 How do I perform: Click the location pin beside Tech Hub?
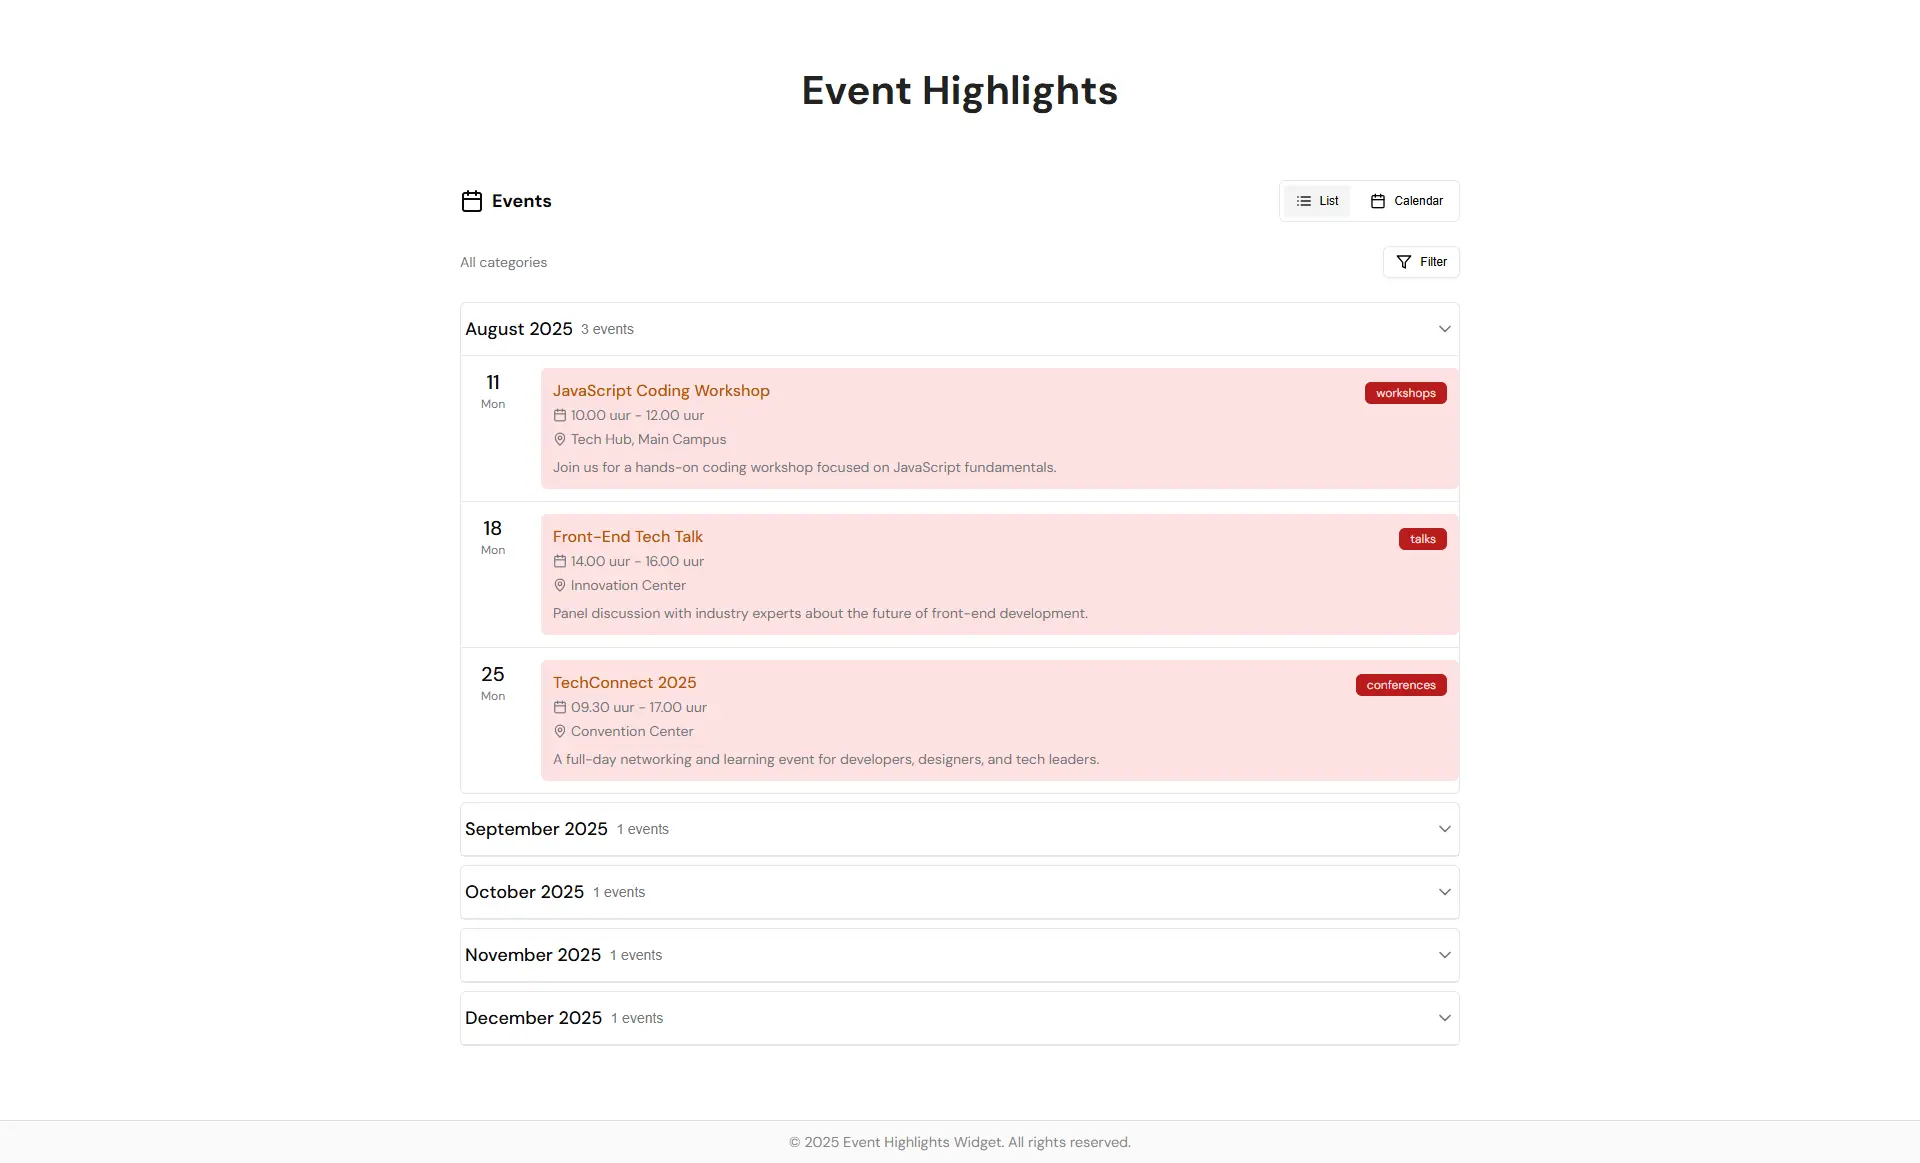559,440
